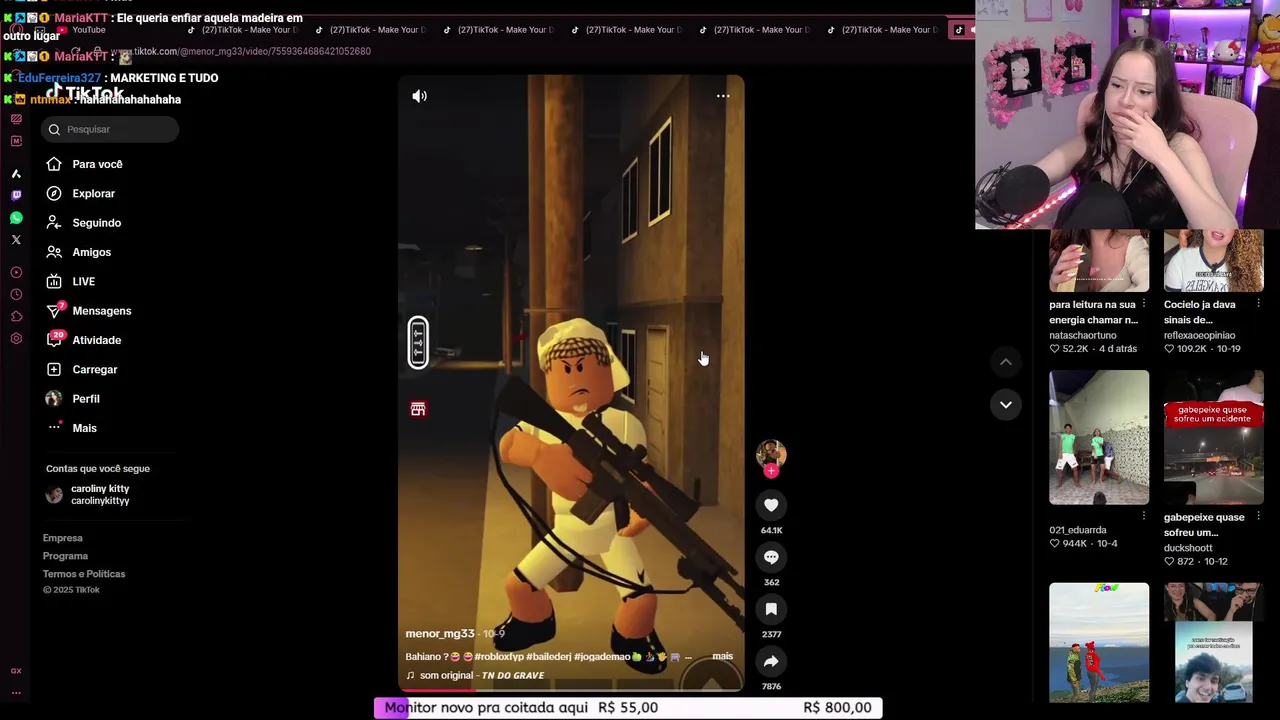
Task: Open options for the gabepeixe video card
Action: pos(1258,516)
